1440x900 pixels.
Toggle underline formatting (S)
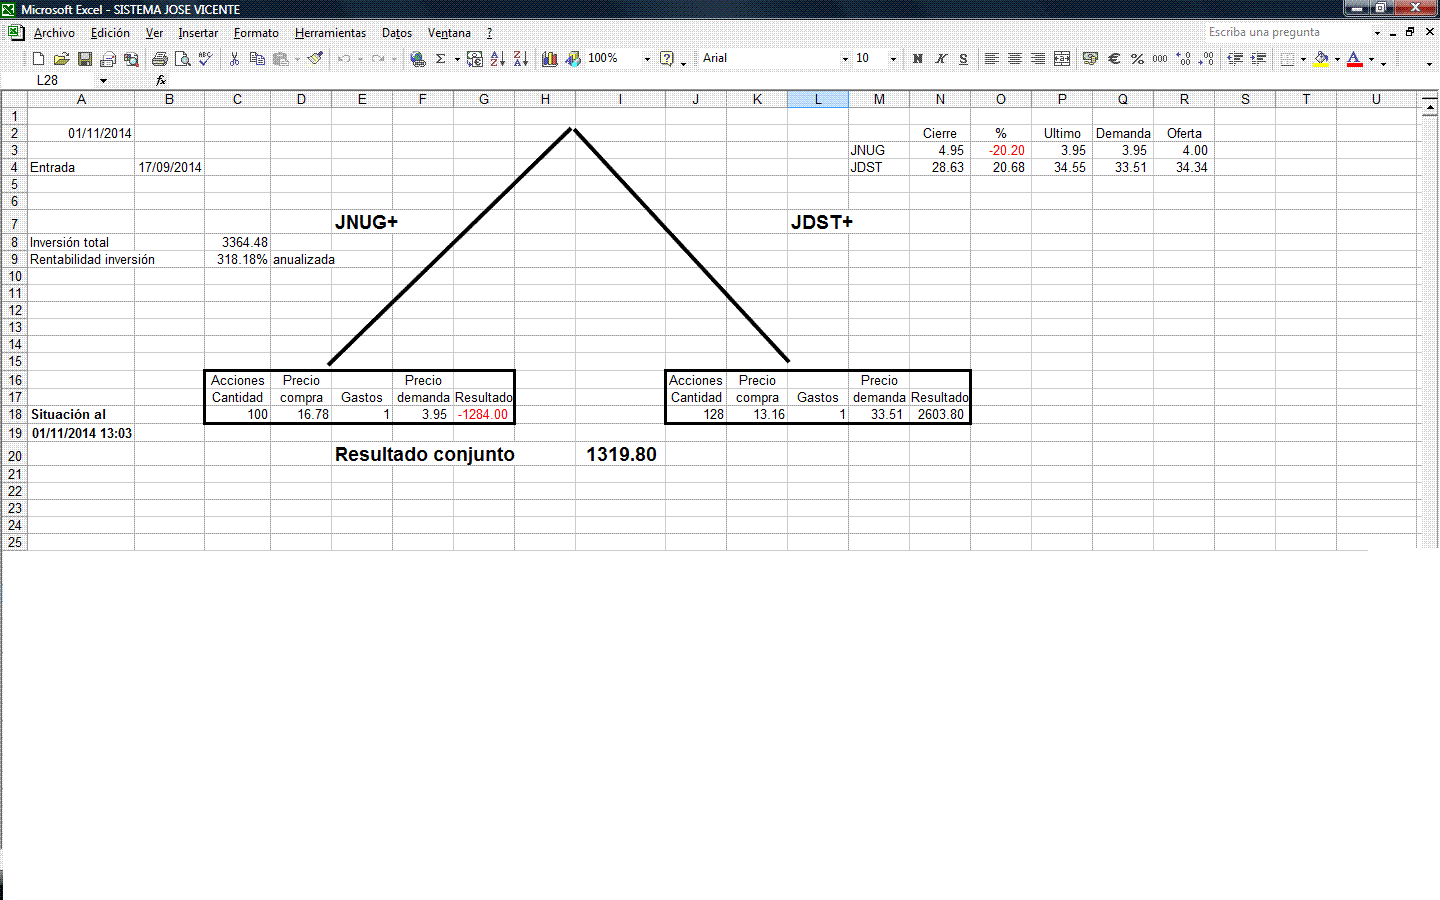click(963, 59)
